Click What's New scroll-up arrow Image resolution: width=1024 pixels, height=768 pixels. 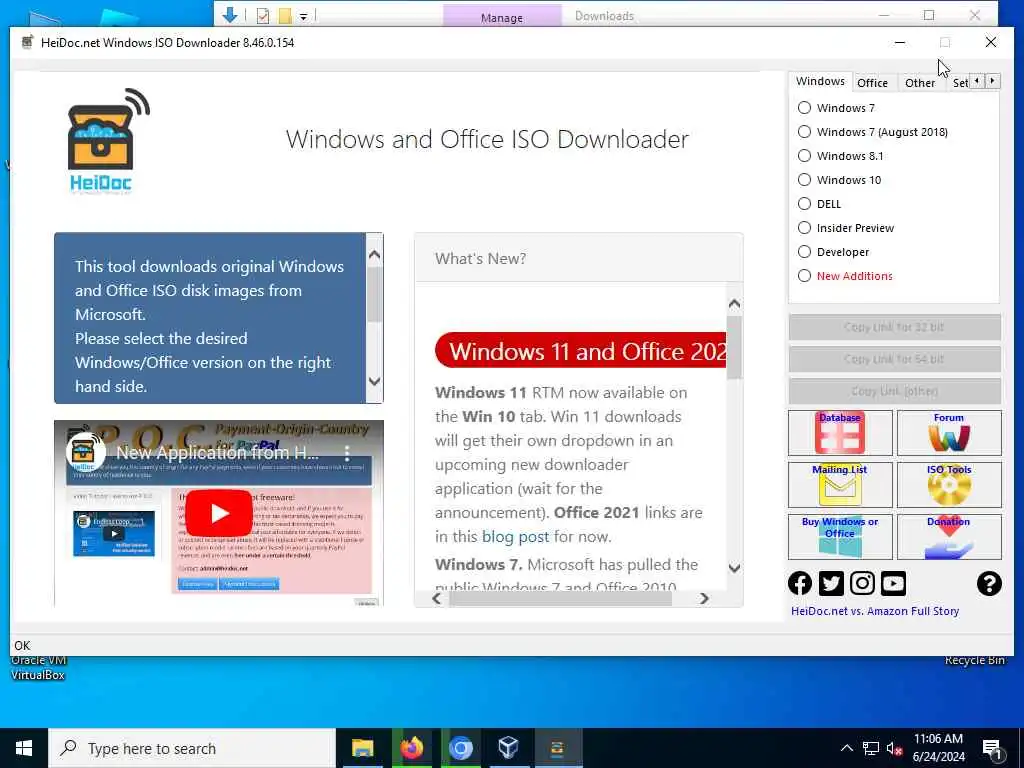[734, 304]
